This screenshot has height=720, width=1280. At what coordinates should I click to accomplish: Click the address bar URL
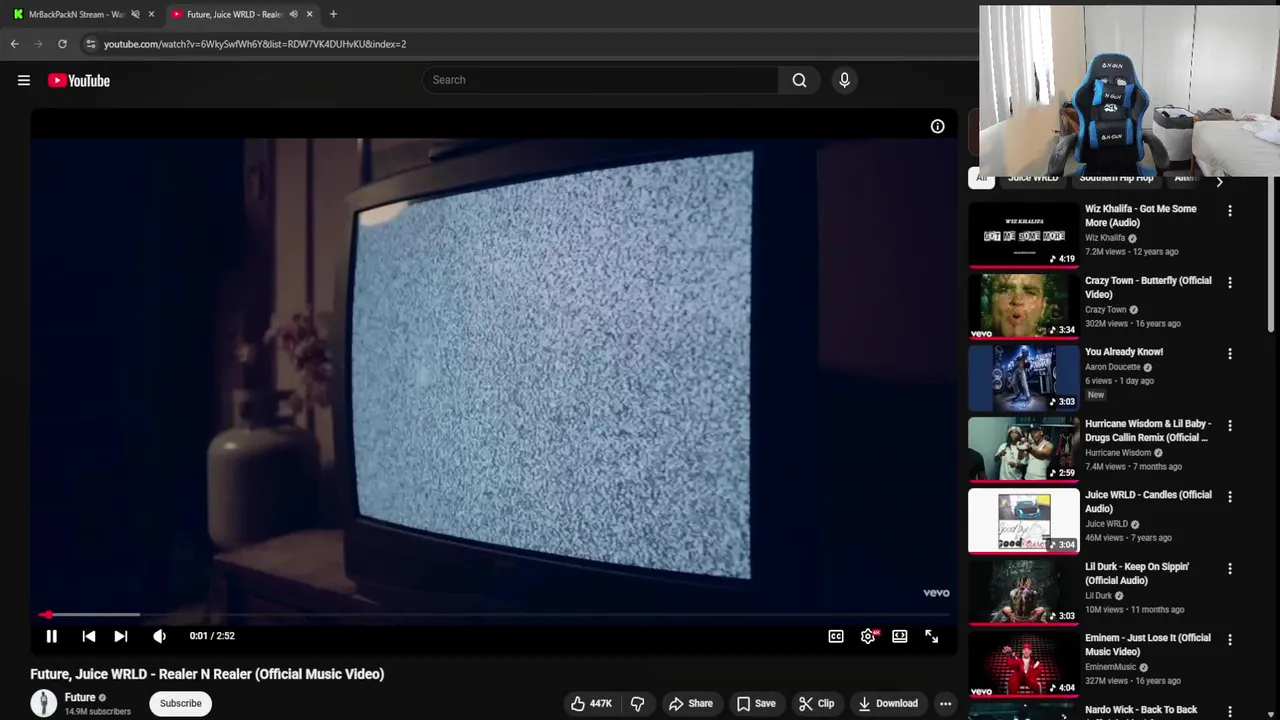tap(255, 44)
